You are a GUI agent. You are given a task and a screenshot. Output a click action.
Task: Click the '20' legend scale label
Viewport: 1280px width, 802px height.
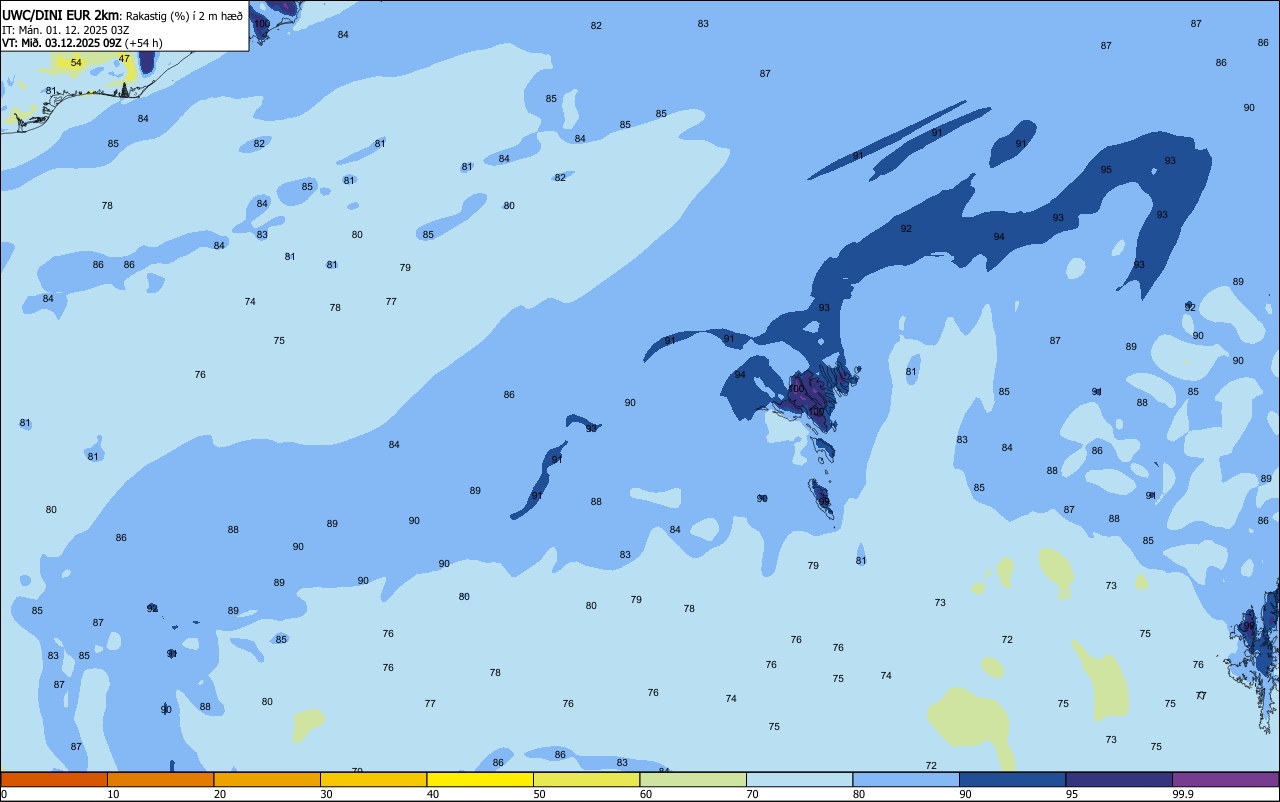(x=220, y=794)
